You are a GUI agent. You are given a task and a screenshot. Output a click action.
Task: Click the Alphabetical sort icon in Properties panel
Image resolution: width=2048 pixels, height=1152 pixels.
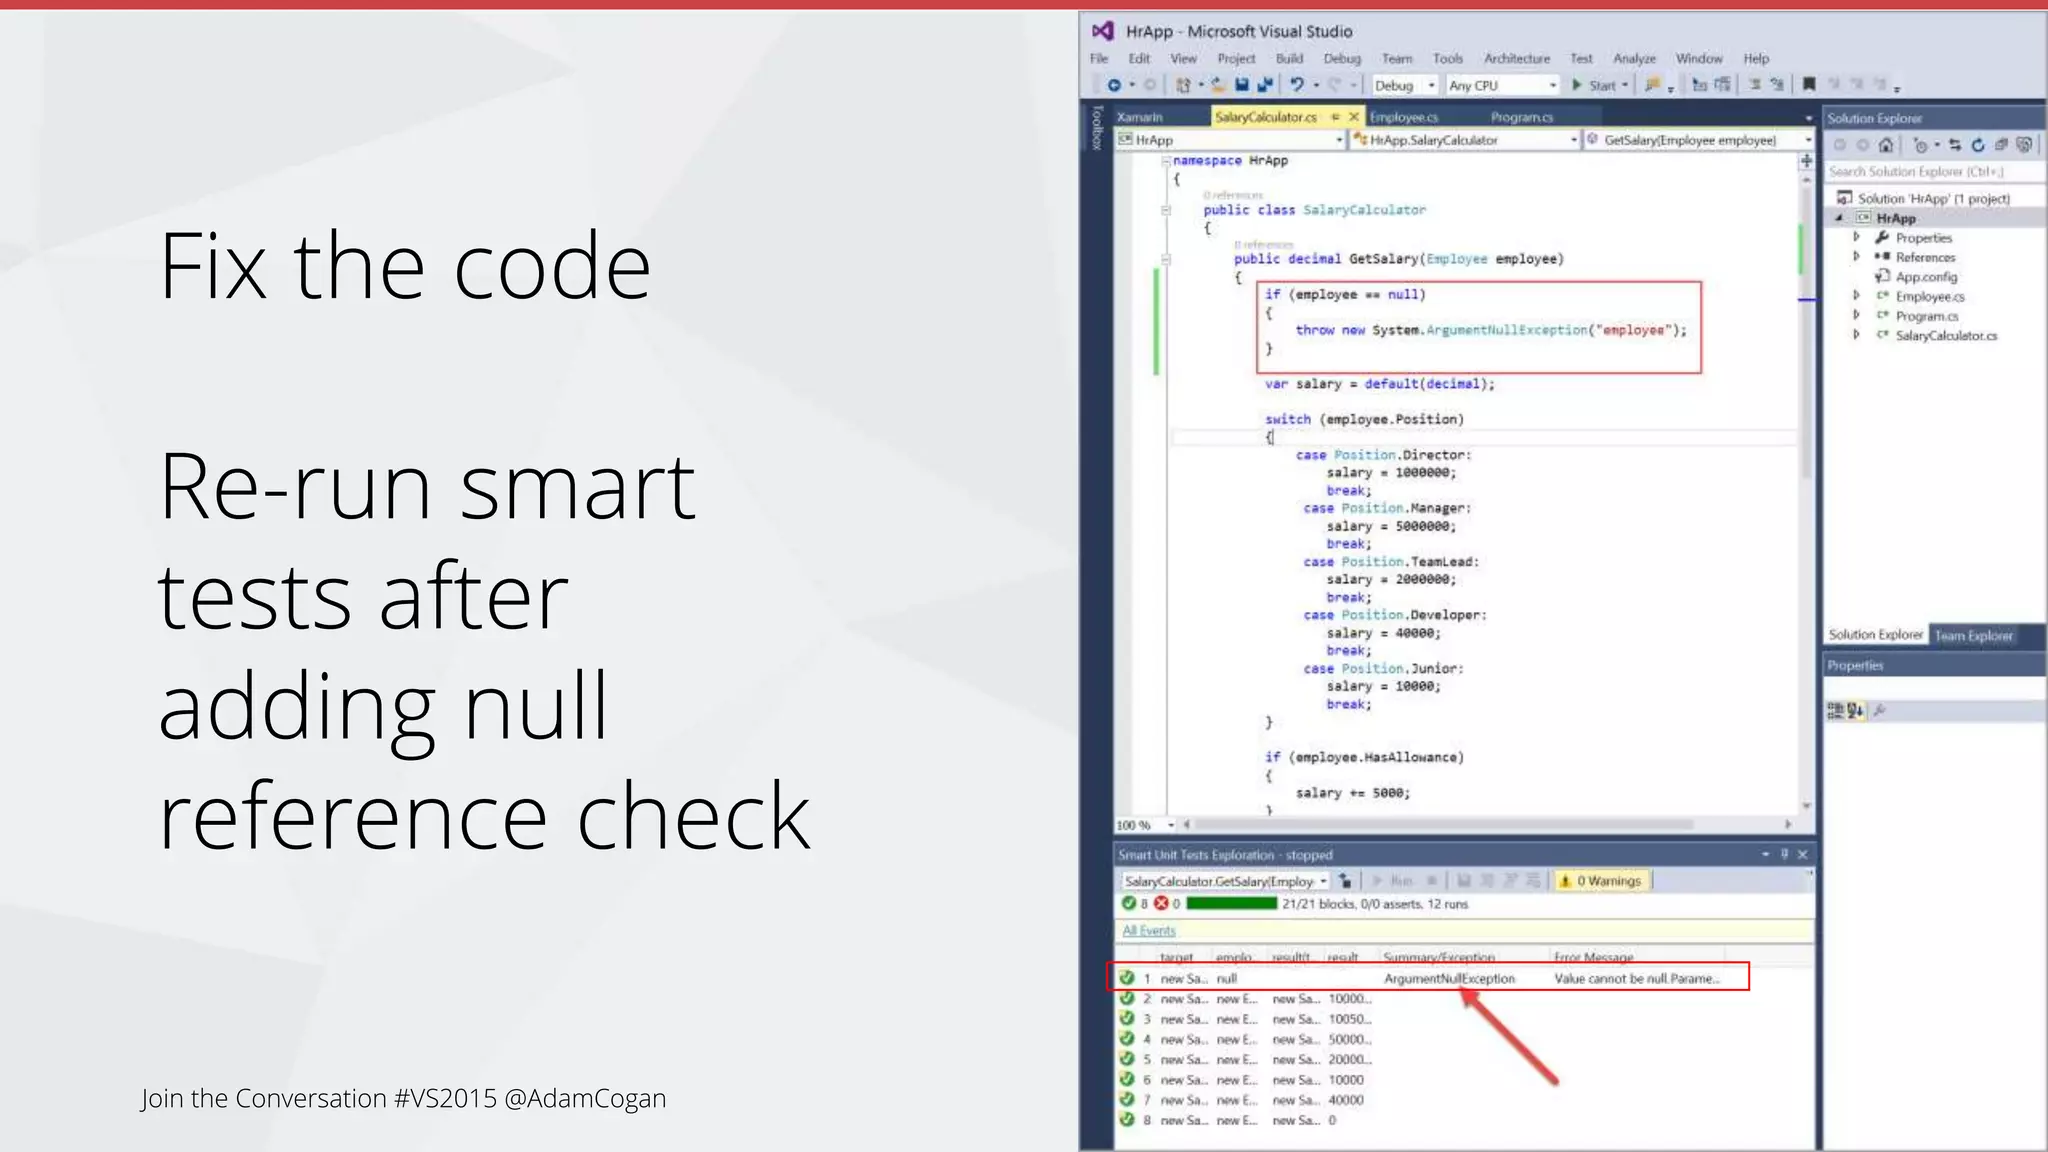pos(1856,711)
